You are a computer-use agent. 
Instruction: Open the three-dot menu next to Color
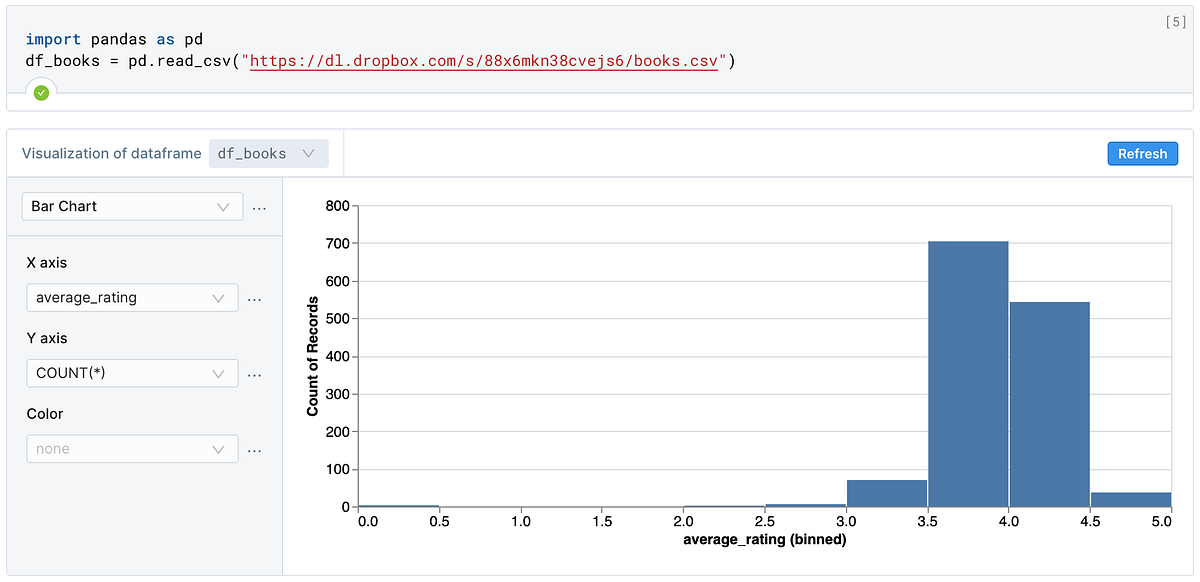coord(254,449)
